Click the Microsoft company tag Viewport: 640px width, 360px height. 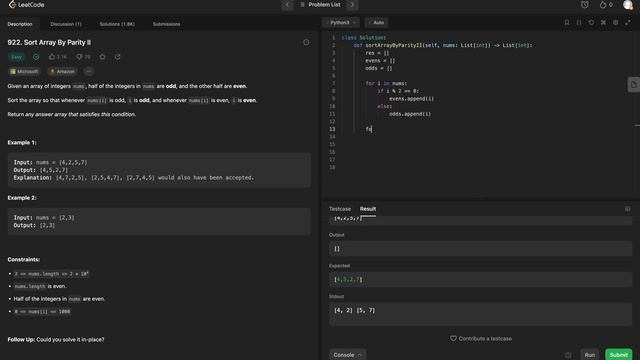(x=24, y=71)
